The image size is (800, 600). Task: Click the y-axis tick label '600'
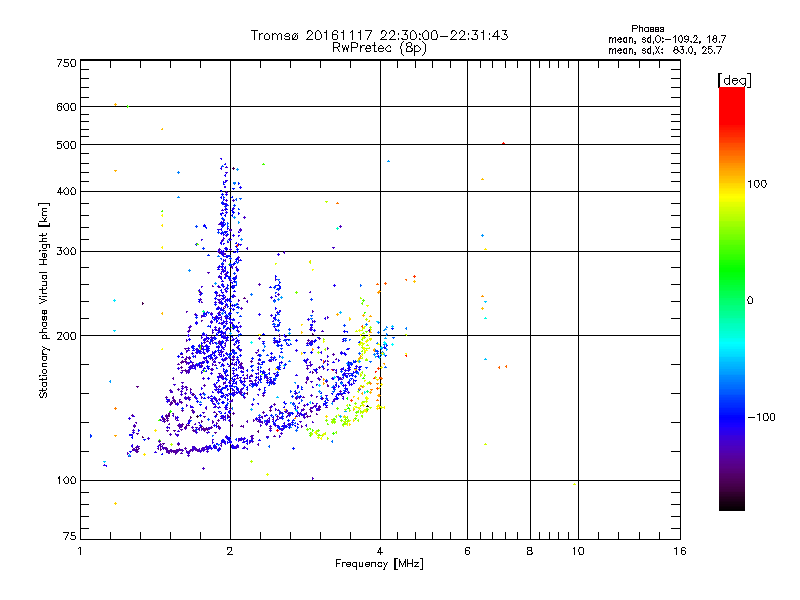[66, 107]
